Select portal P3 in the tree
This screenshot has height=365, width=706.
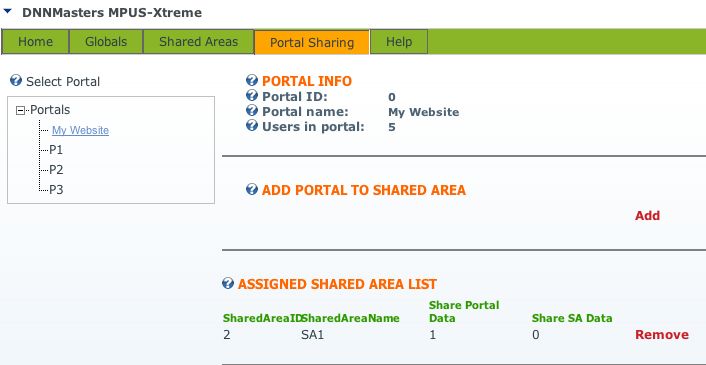point(56,189)
